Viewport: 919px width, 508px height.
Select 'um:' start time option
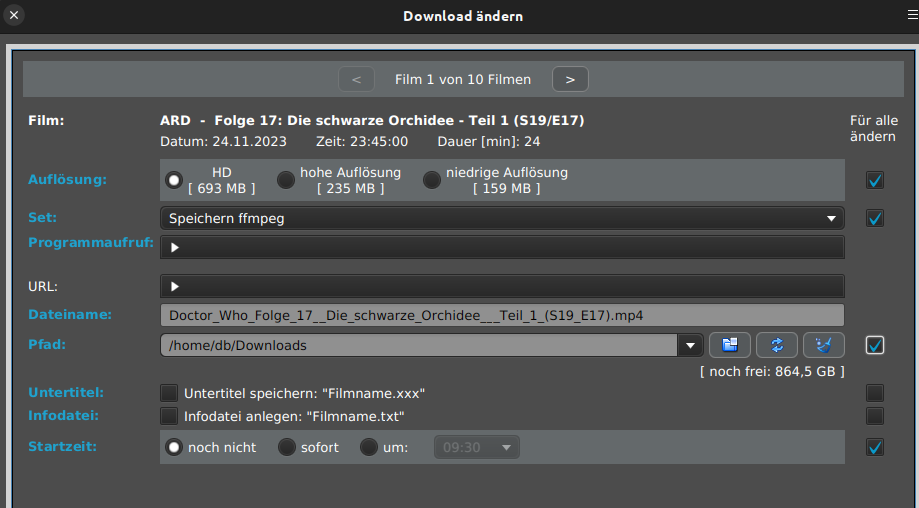click(369, 447)
